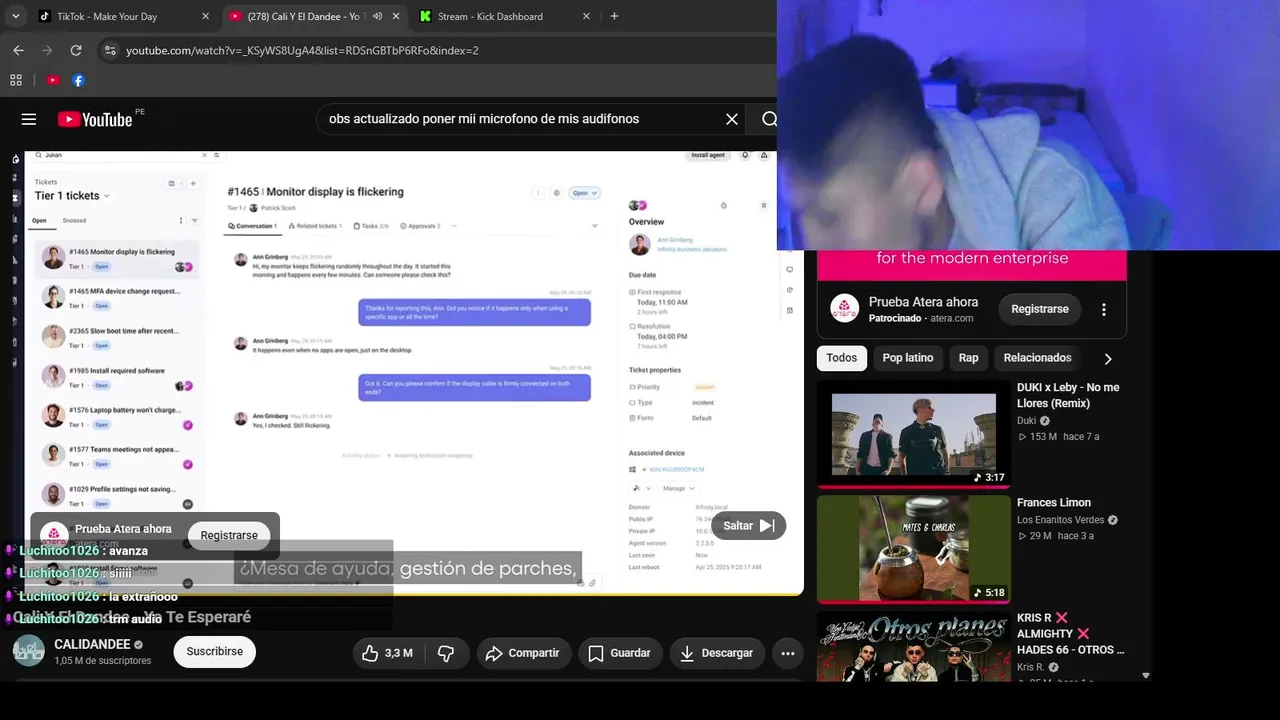
Task: Show more filter chips with the right arrow
Action: tap(1108, 358)
